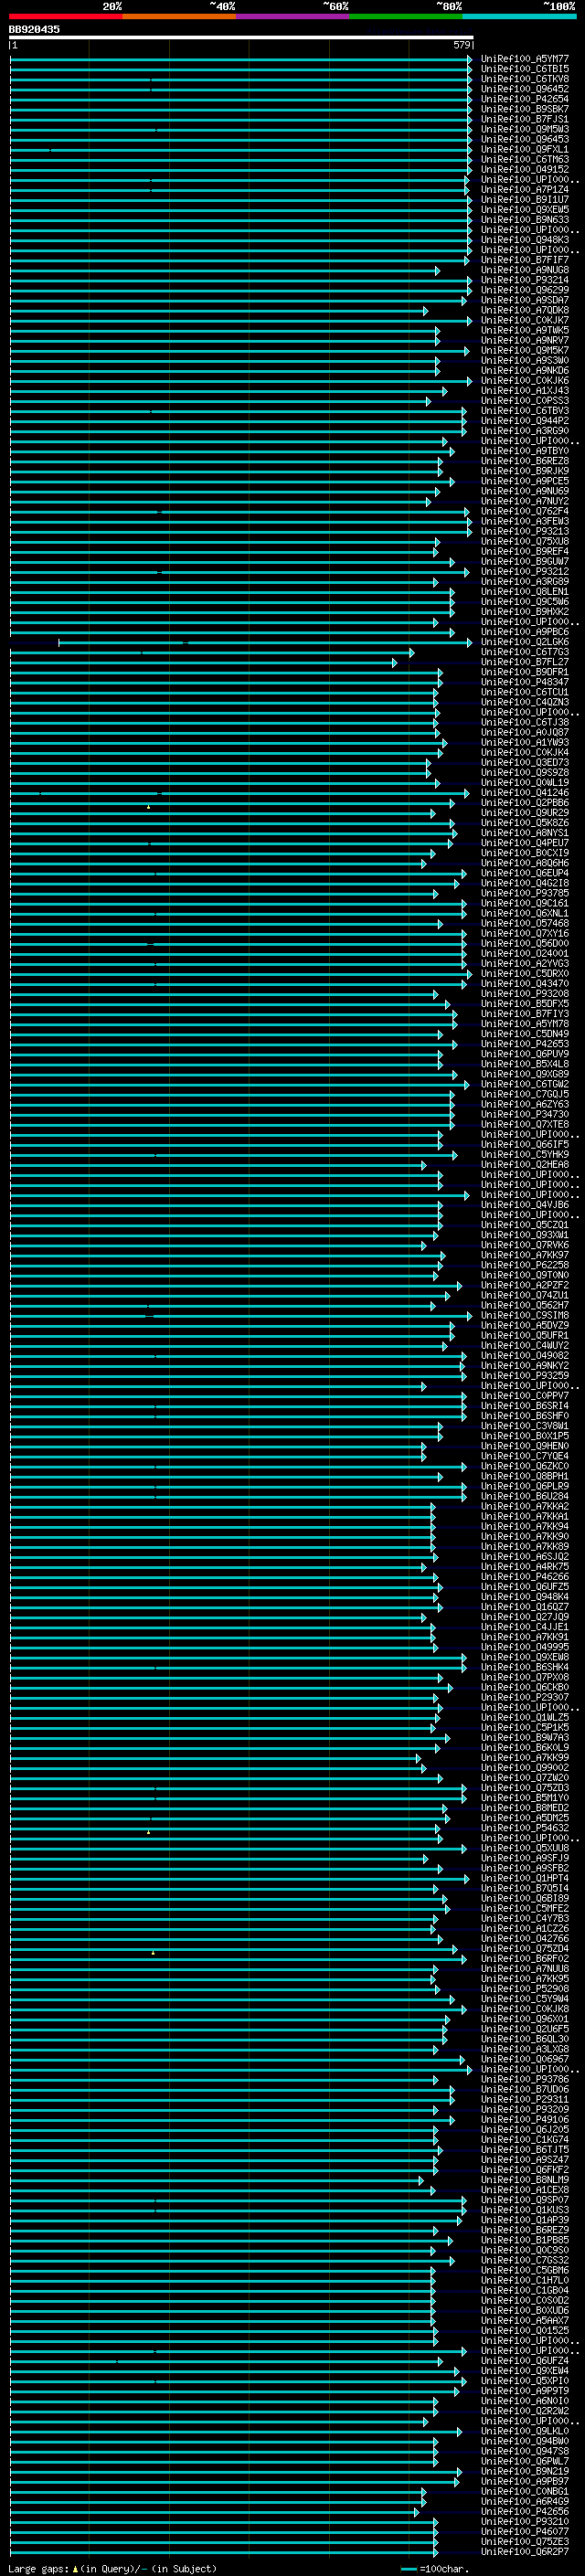Click the green ~80% identity legend segment
585x2576 pixels.
[406, 16]
